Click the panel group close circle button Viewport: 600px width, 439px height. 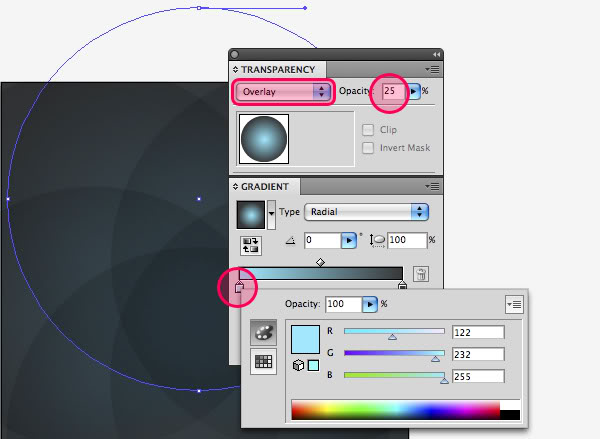pyautogui.click(x=235, y=54)
